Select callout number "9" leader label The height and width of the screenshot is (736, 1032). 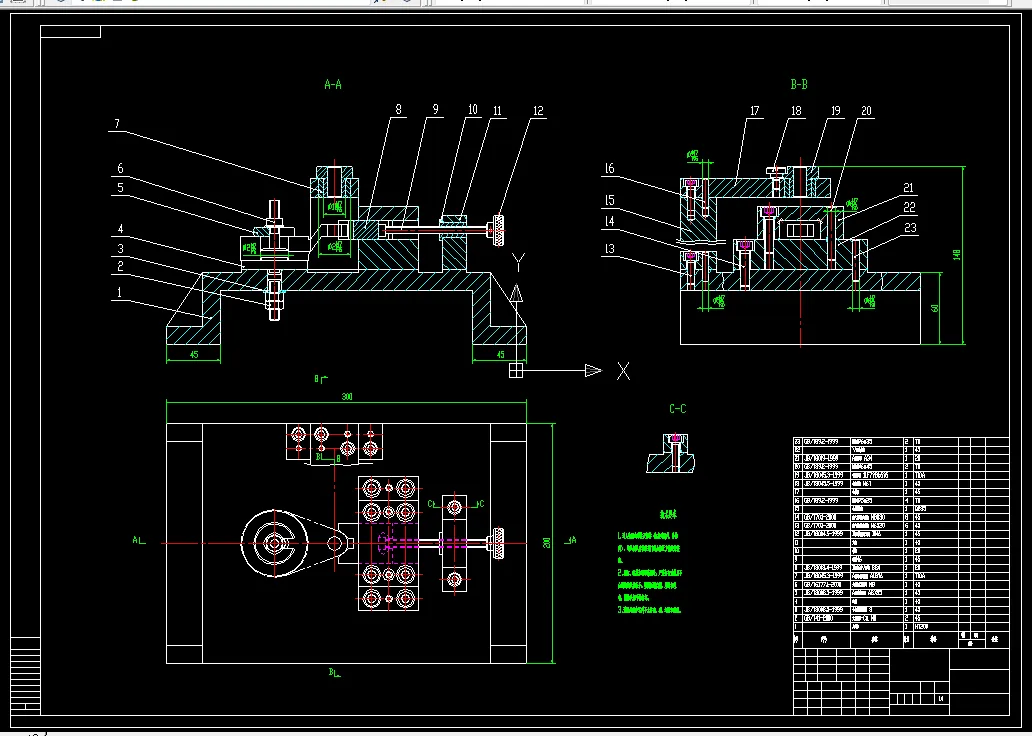(435, 109)
